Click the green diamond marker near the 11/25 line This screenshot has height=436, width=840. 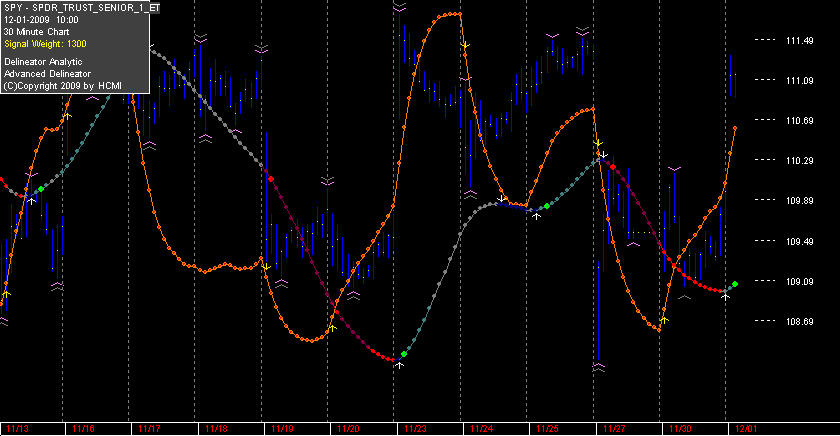(546, 206)
